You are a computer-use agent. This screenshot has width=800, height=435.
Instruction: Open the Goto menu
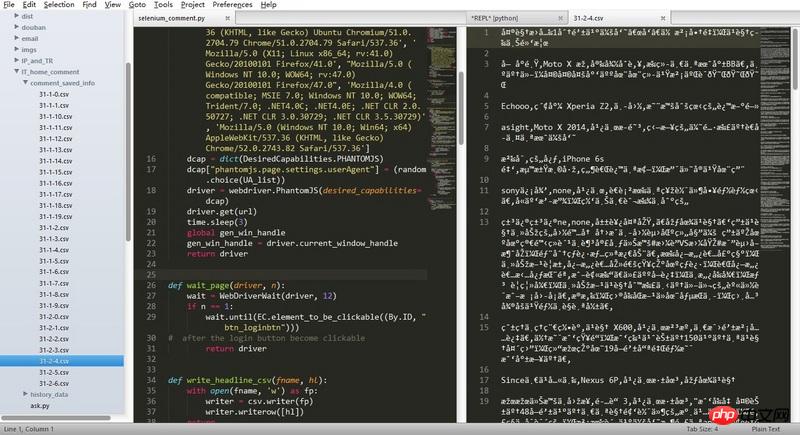135,5
